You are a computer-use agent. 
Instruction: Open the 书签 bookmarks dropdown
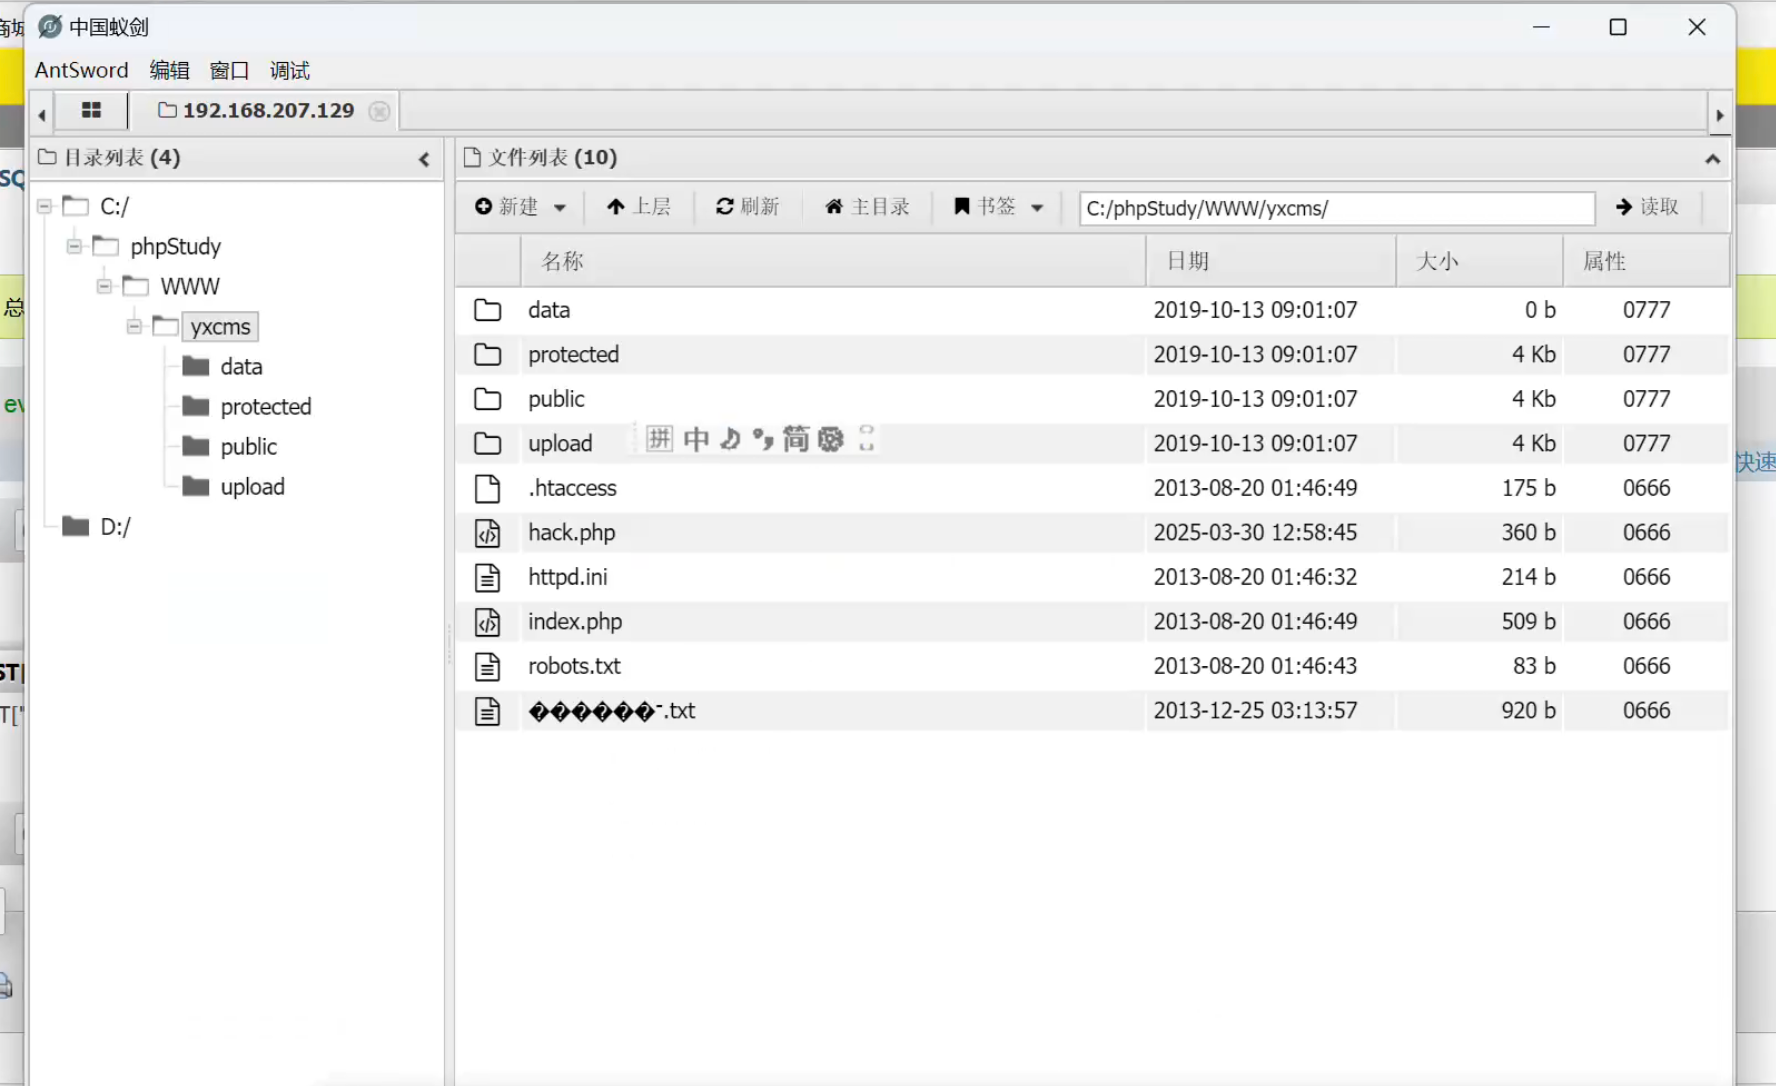coord(998,207)
